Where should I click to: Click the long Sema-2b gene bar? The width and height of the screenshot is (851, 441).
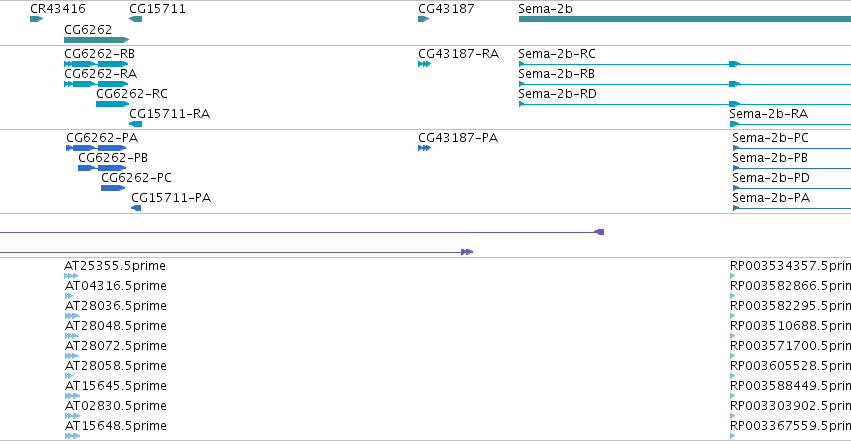(685, 19)
